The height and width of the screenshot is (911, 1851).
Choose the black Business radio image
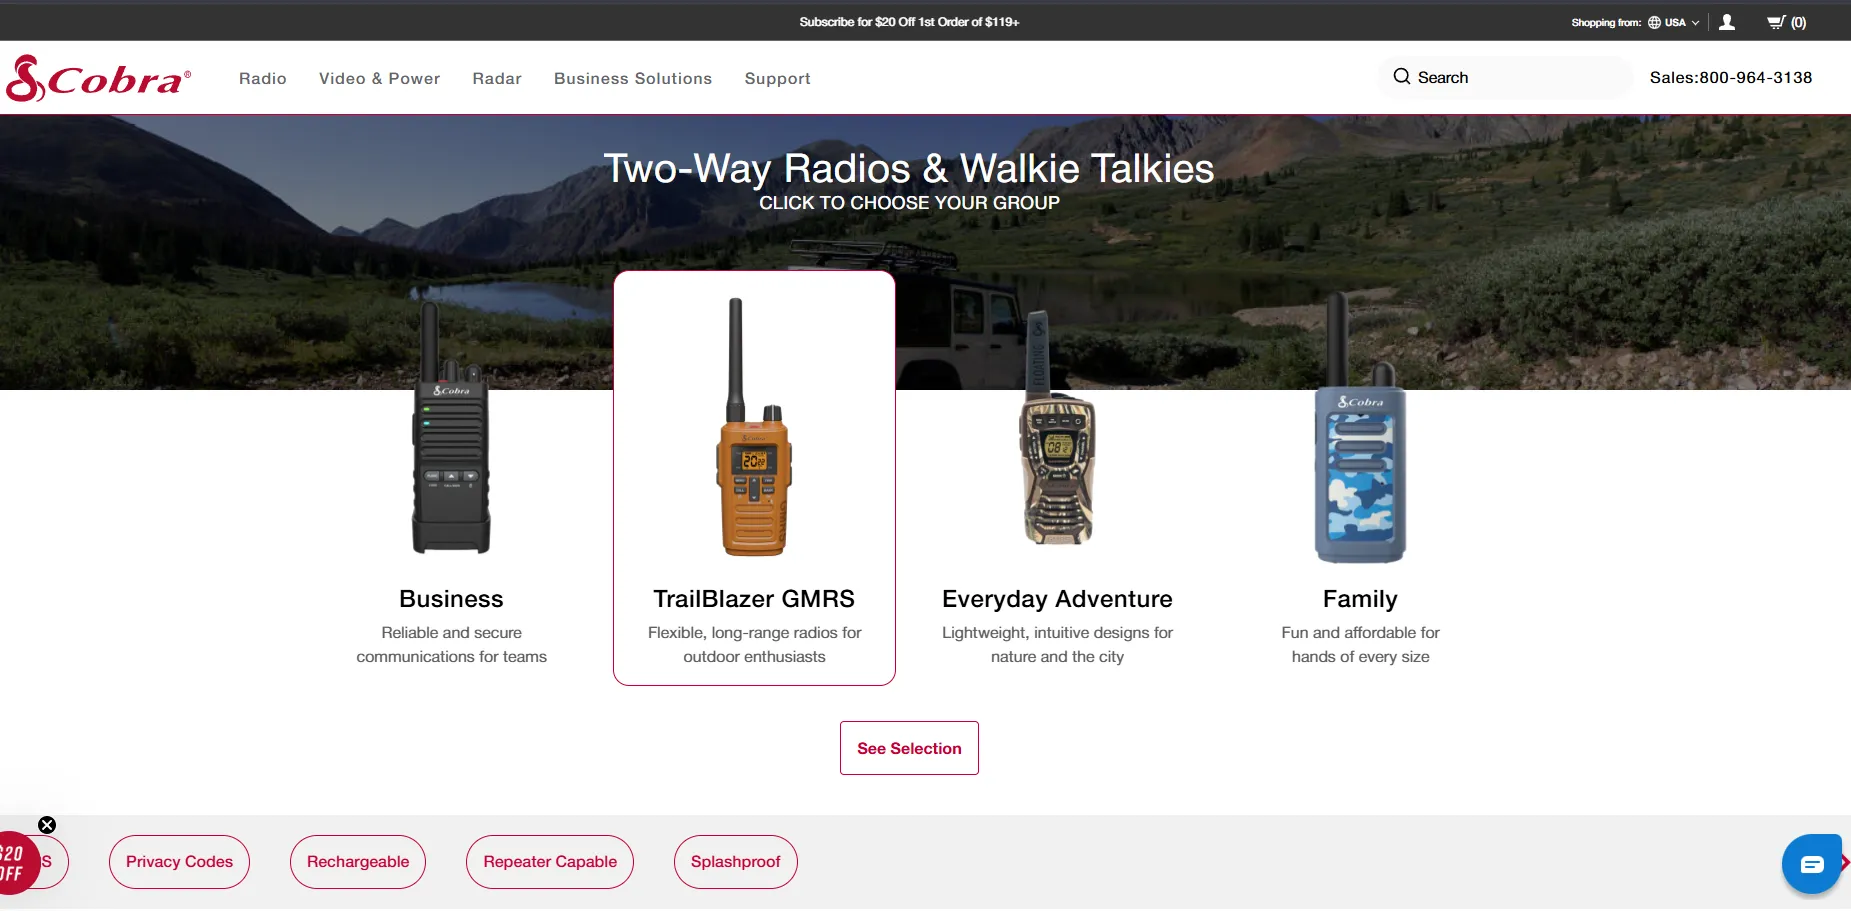tap(451, 440)
